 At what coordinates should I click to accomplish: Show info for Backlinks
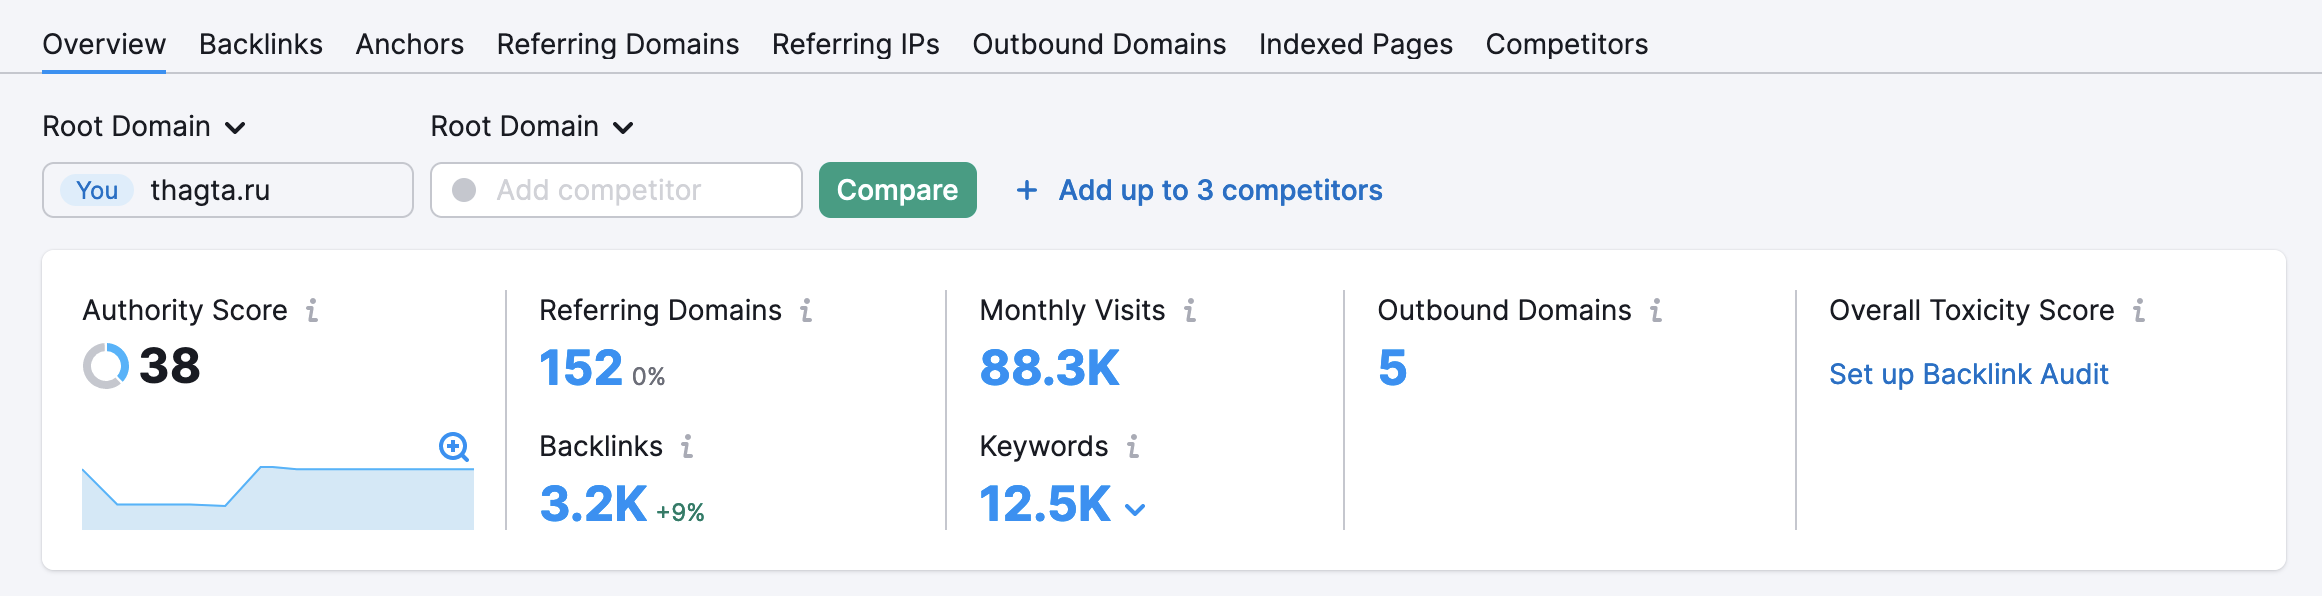[687, 447]
